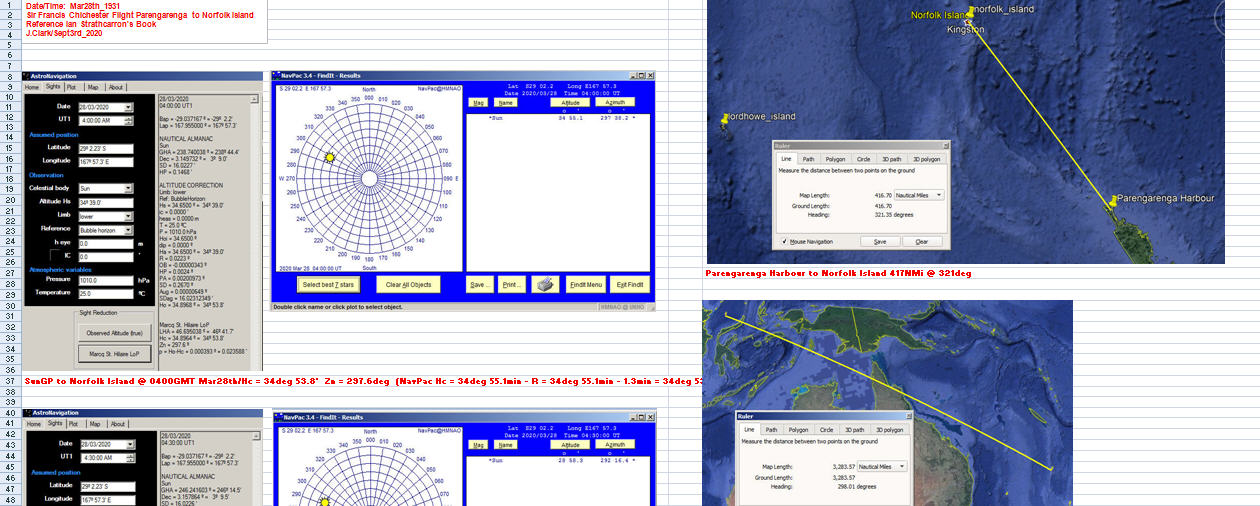
Task: Click Clear button in upper Ruler dialog
Action: [x=922, y=241]
